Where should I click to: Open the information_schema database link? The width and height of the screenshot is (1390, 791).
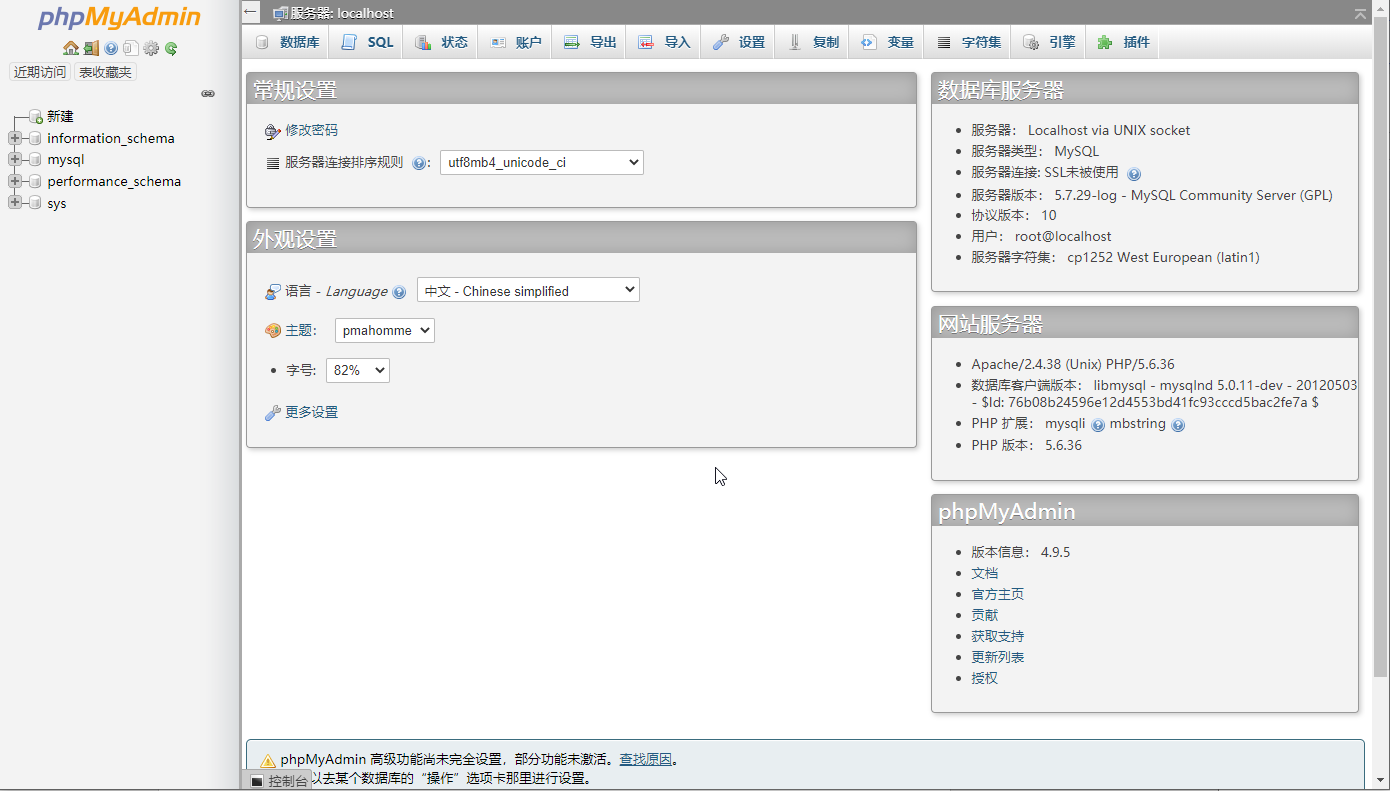(x=111, y=138)
